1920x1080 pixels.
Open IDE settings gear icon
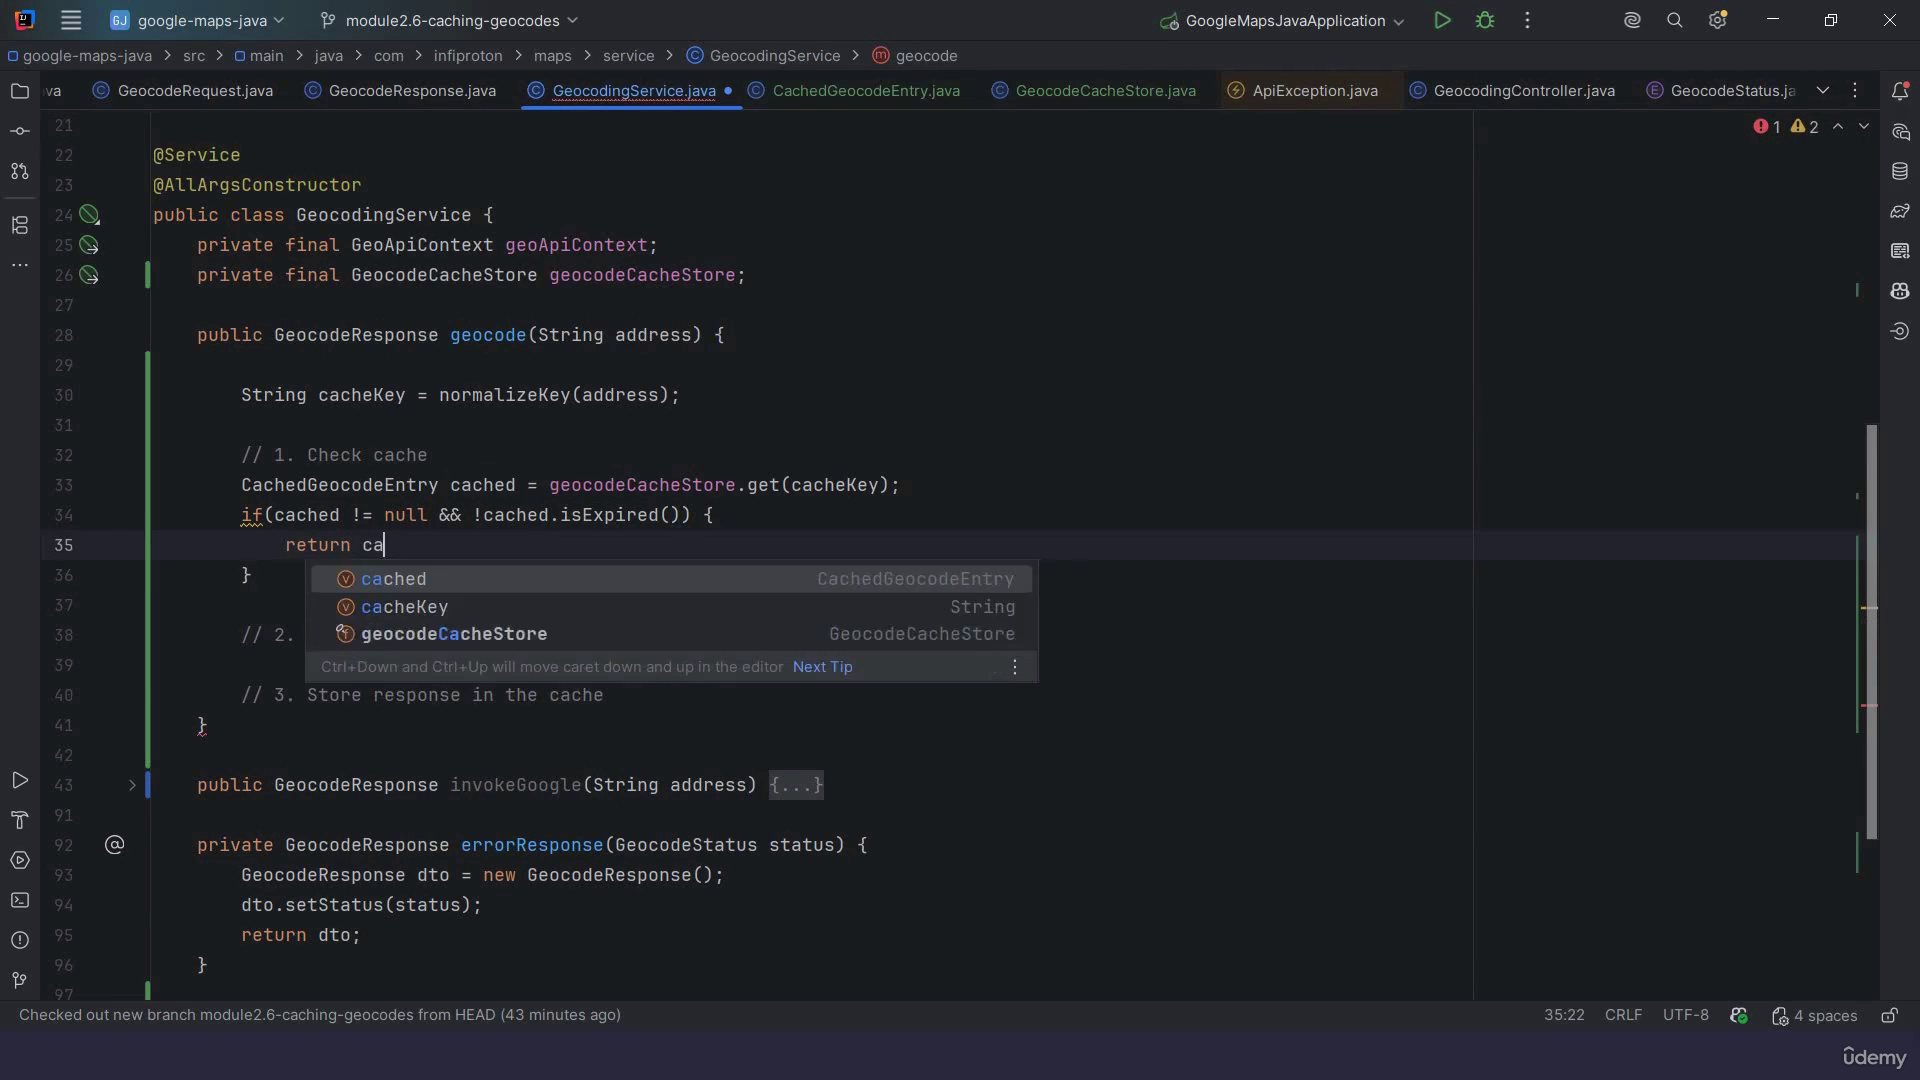(x=1718, y=20)
